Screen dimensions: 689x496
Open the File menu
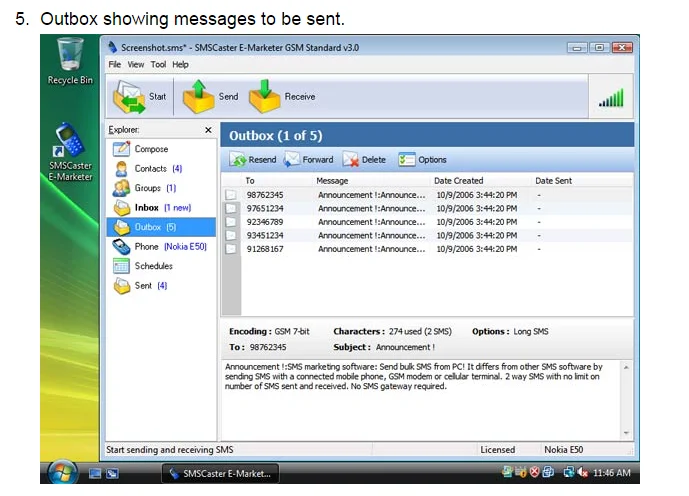(115, 64)
